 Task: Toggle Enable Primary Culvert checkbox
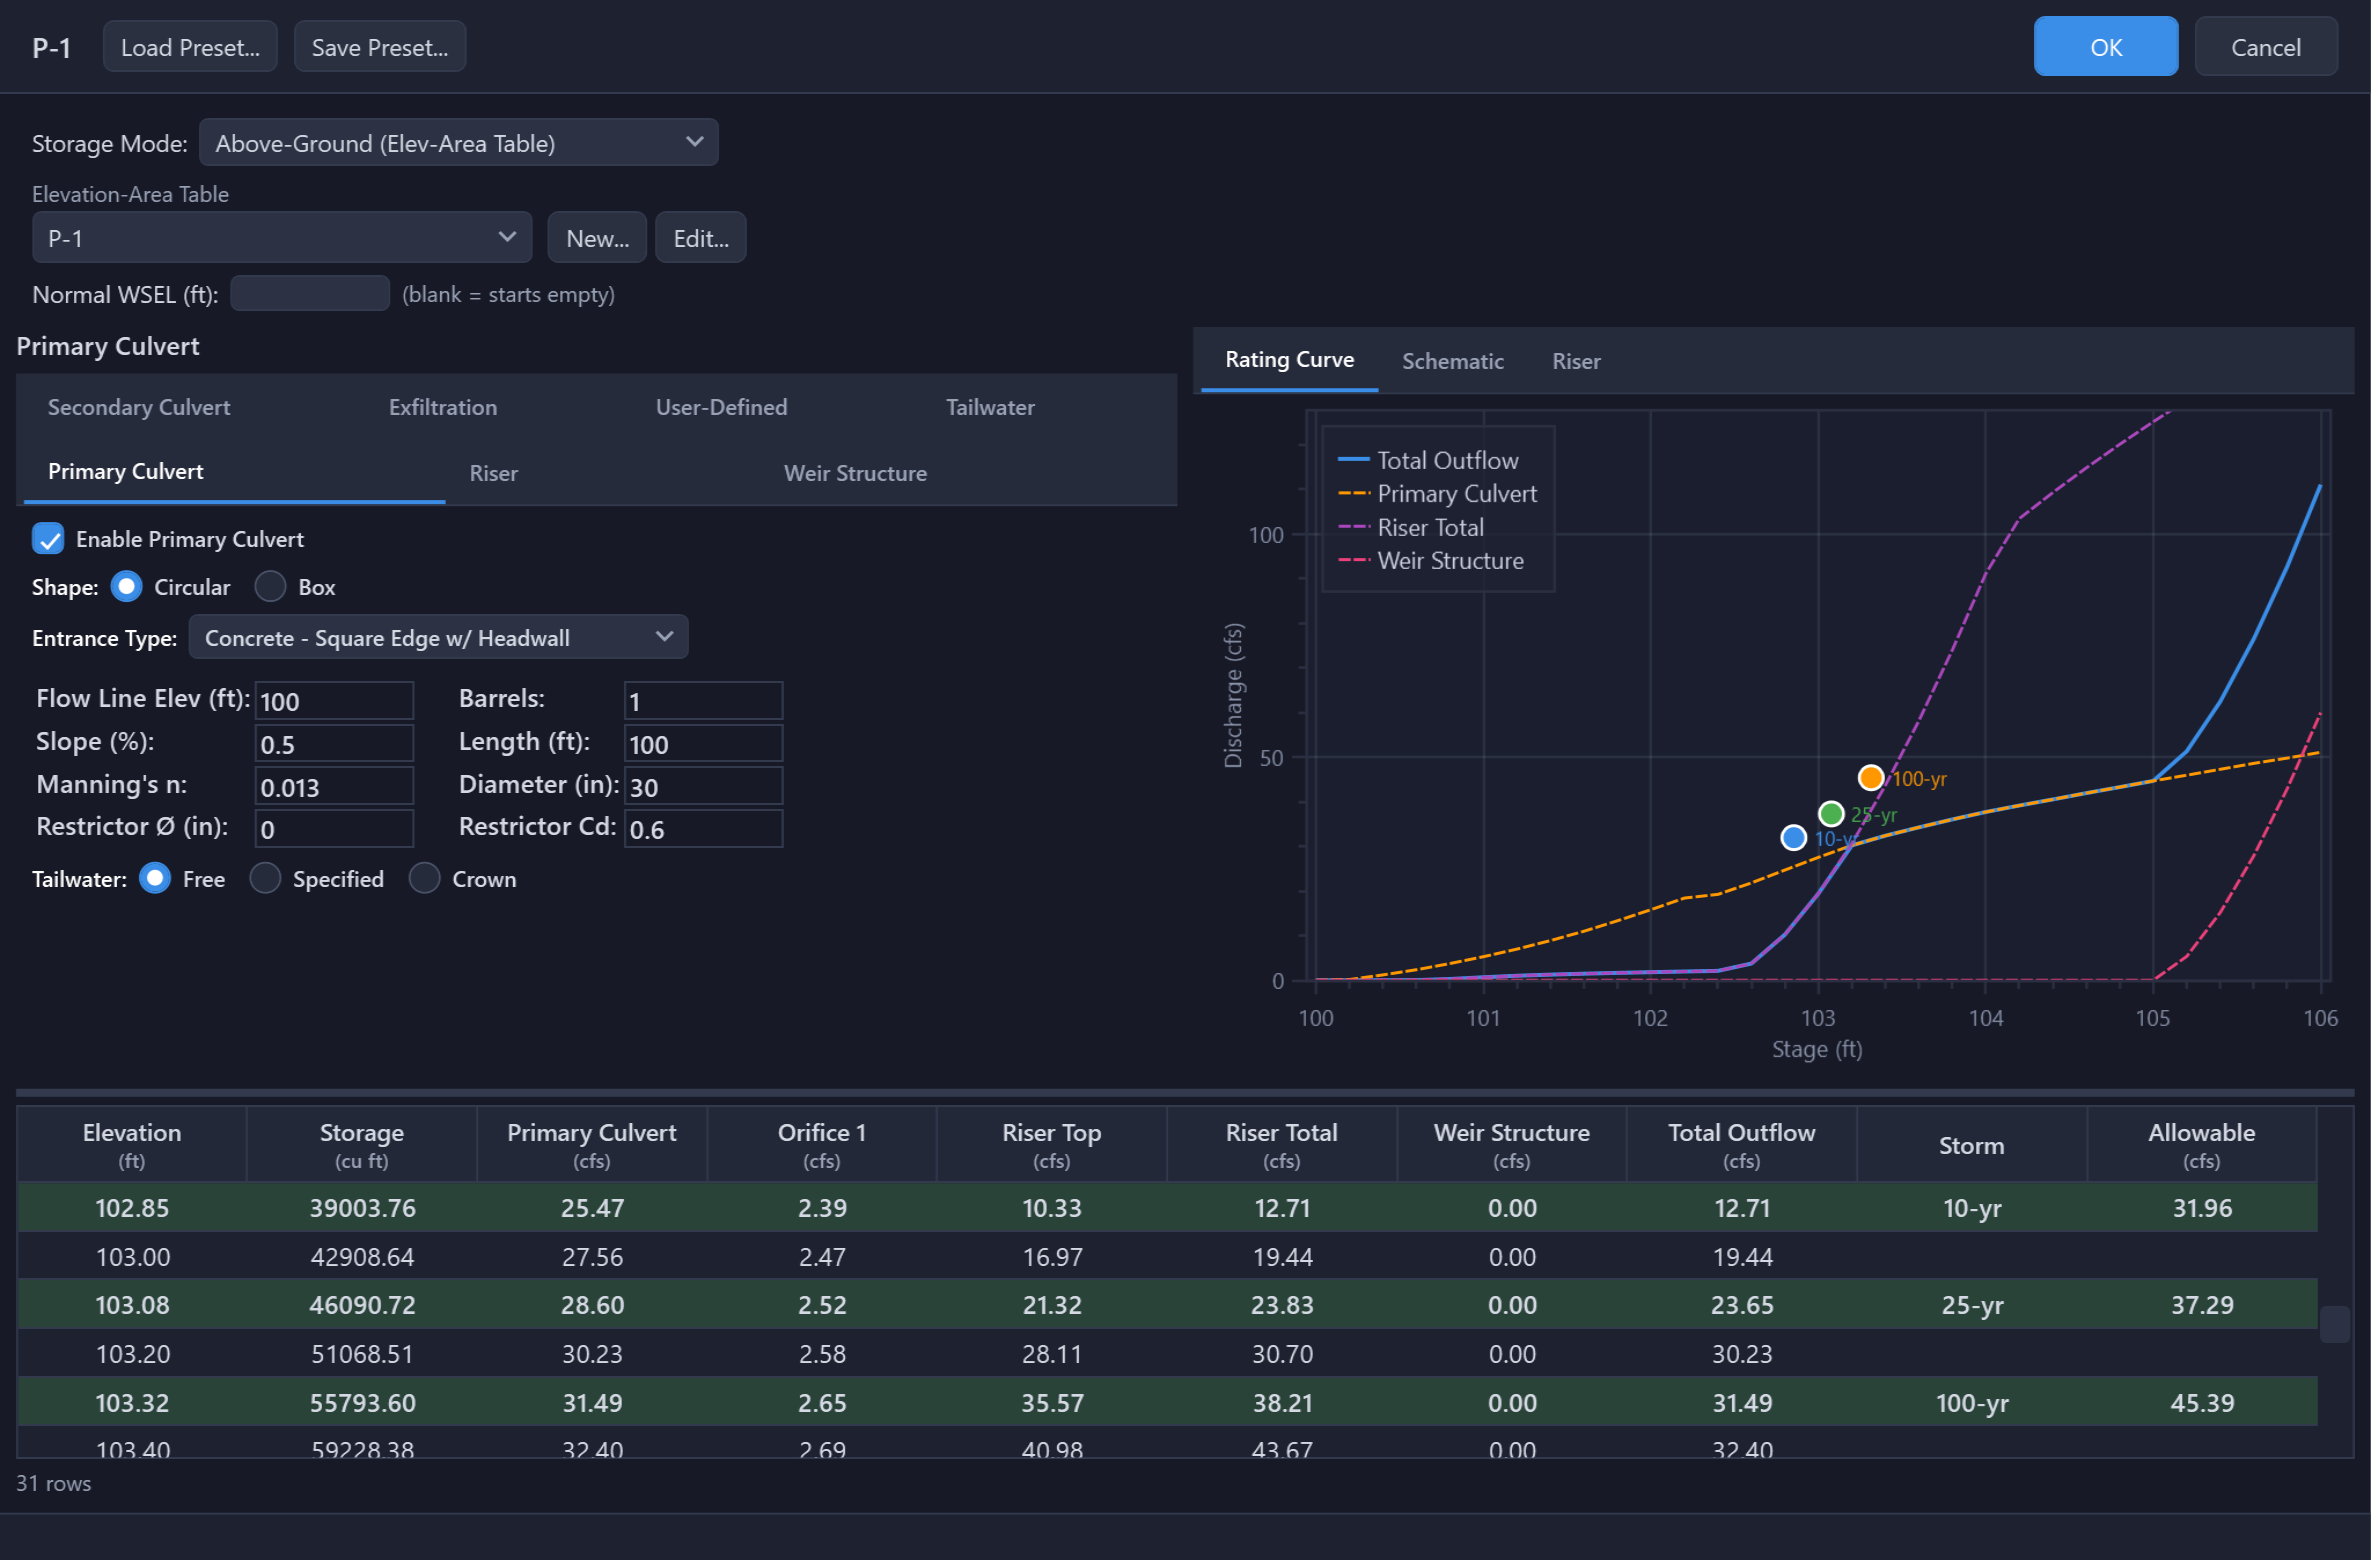(48, 539)
